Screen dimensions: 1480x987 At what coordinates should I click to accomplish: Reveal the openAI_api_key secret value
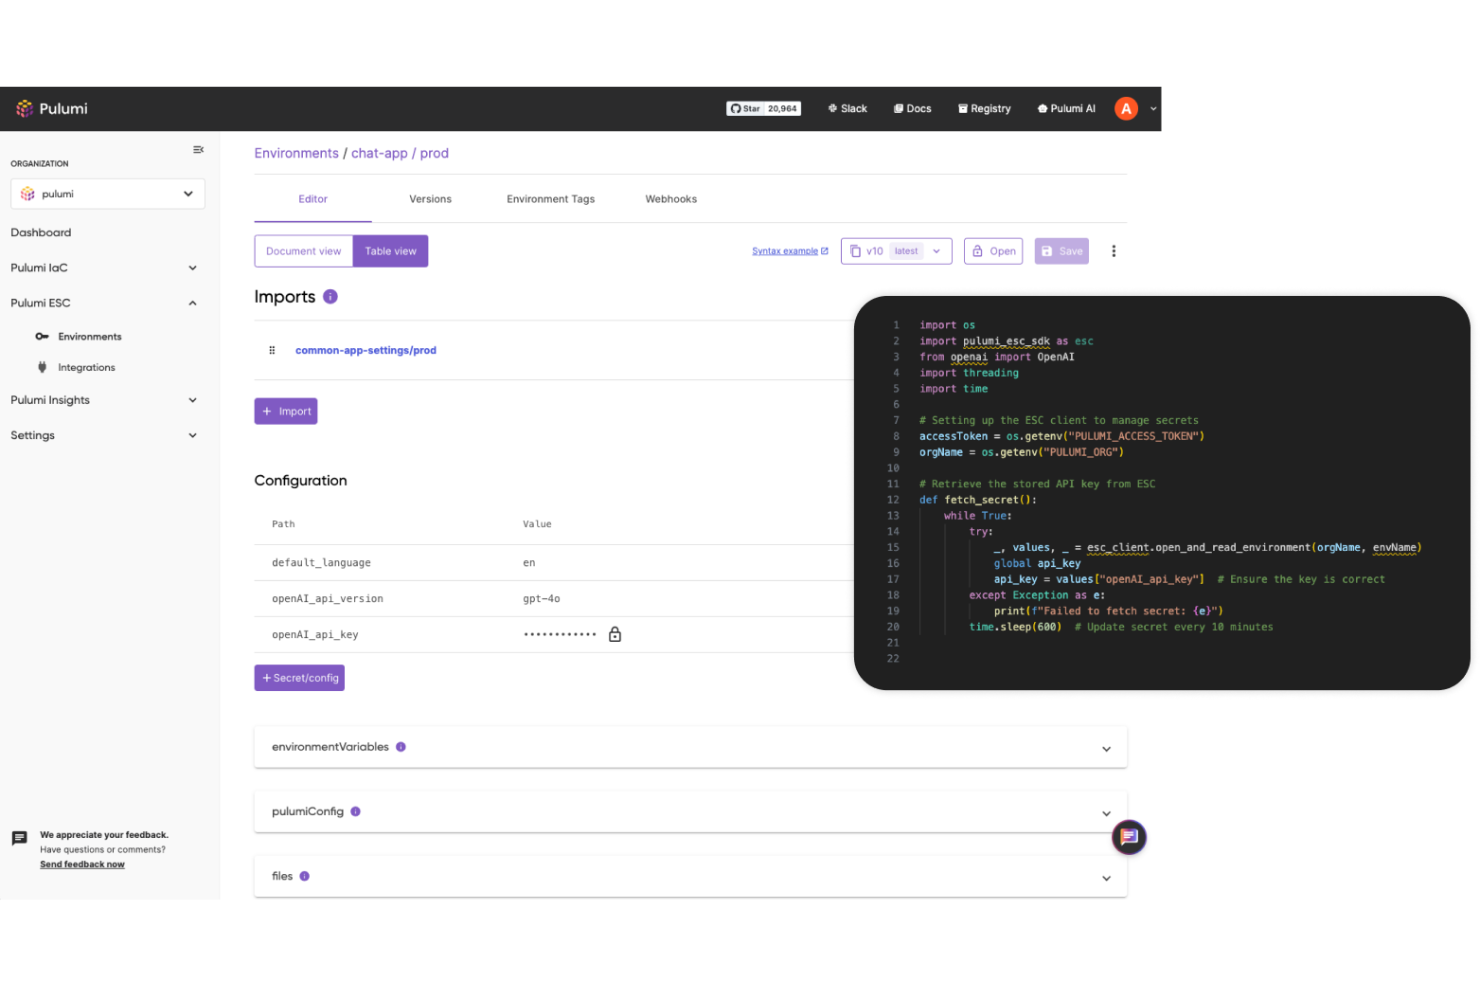615,634
